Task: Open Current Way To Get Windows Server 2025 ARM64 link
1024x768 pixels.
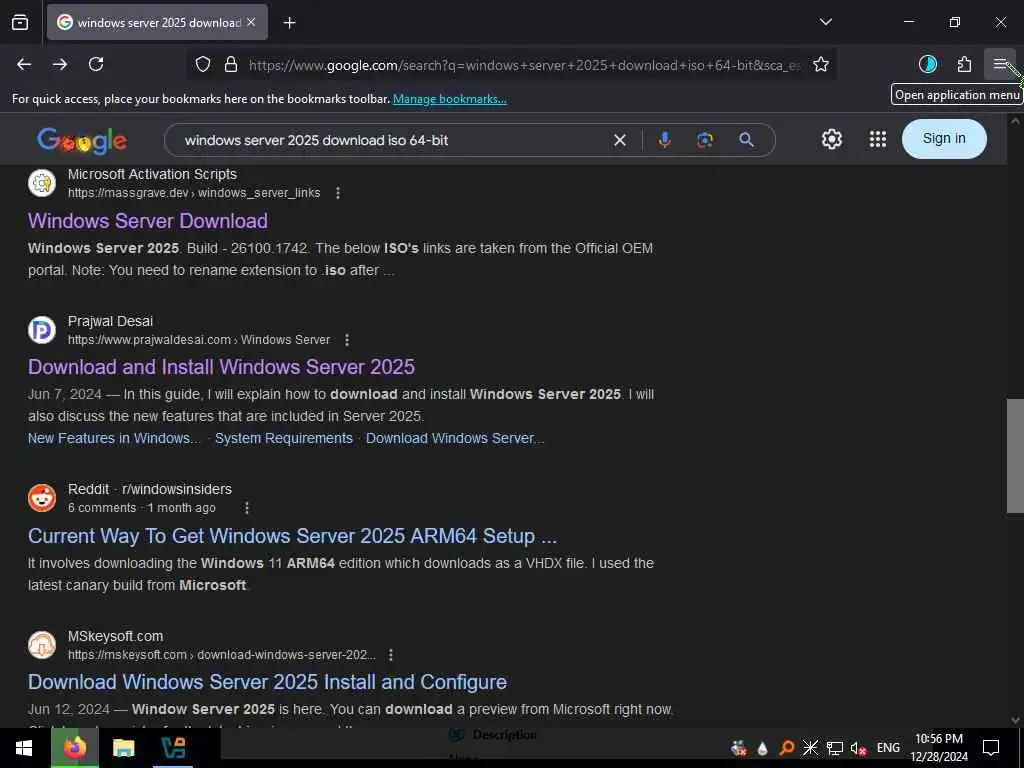Action: 292,536
